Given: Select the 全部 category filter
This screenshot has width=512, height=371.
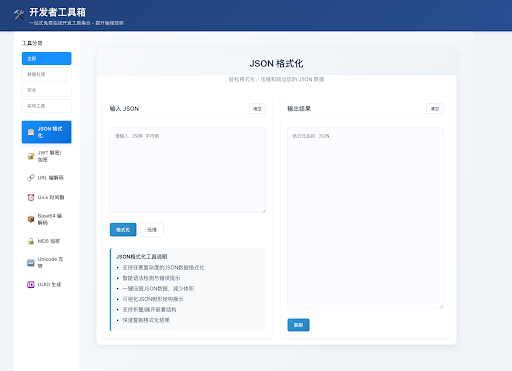Looking at the screenshot, I should pyautogui.click(x=47, y=58).
